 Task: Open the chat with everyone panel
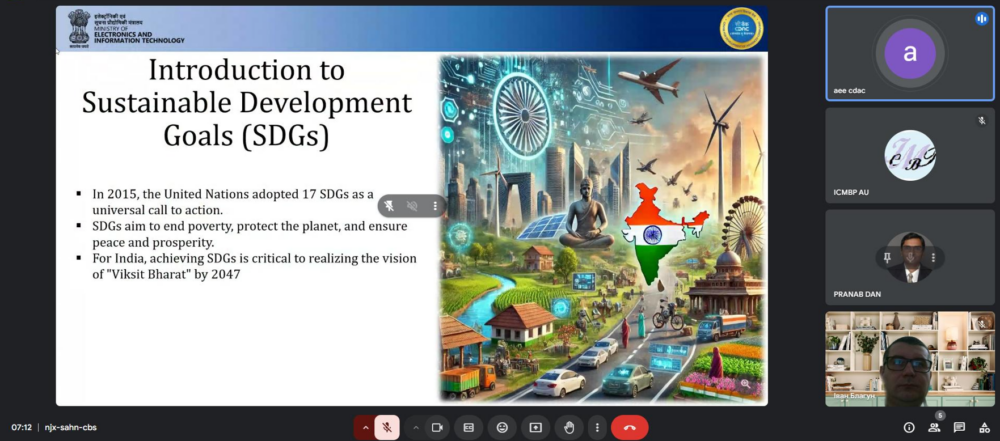(x=959, y=427)
